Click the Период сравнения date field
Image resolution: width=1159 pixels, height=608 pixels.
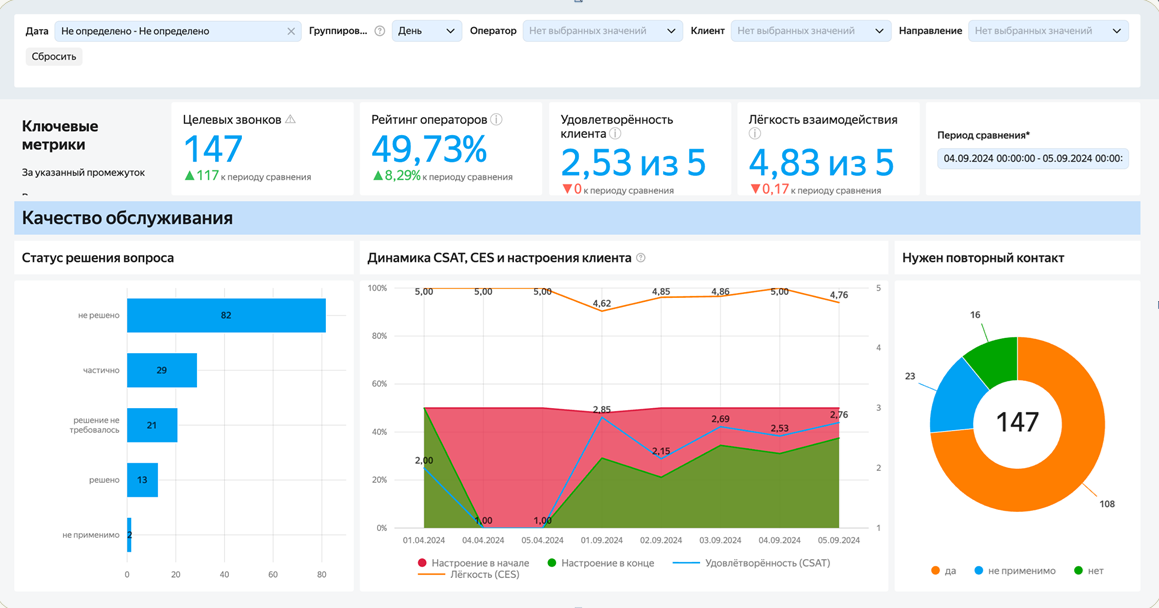point(1033,158)
